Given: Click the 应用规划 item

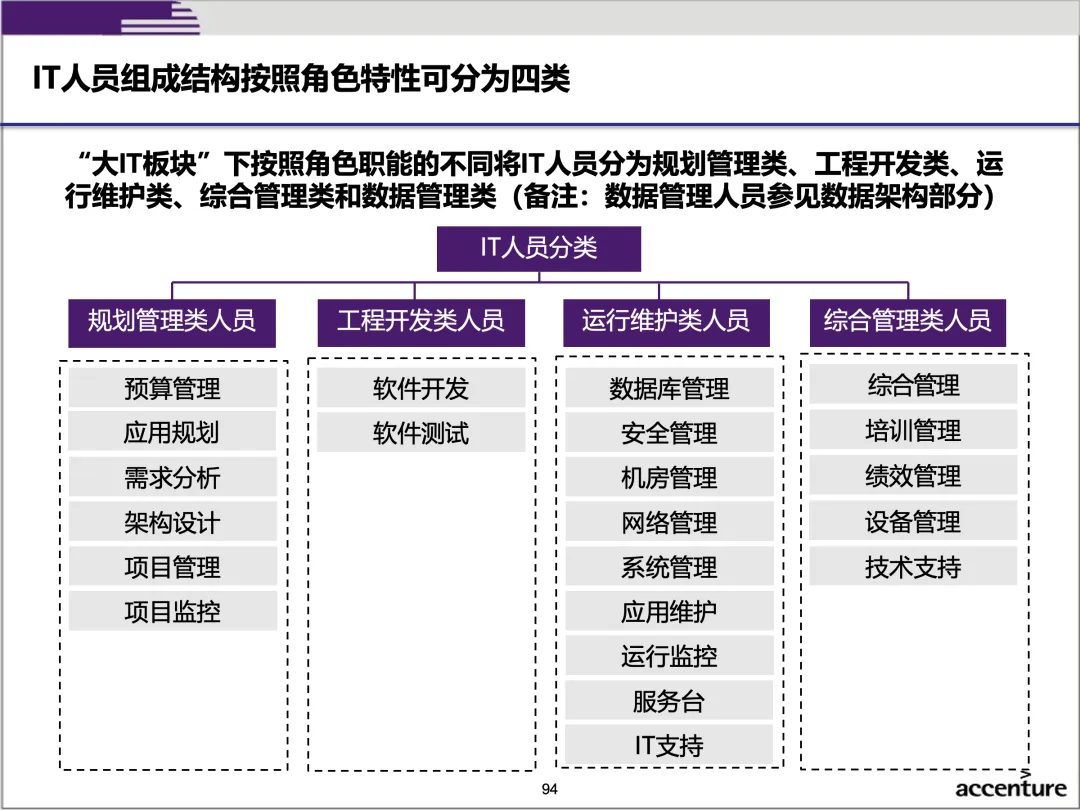Looking at the screenshot, I should point(173,432).
